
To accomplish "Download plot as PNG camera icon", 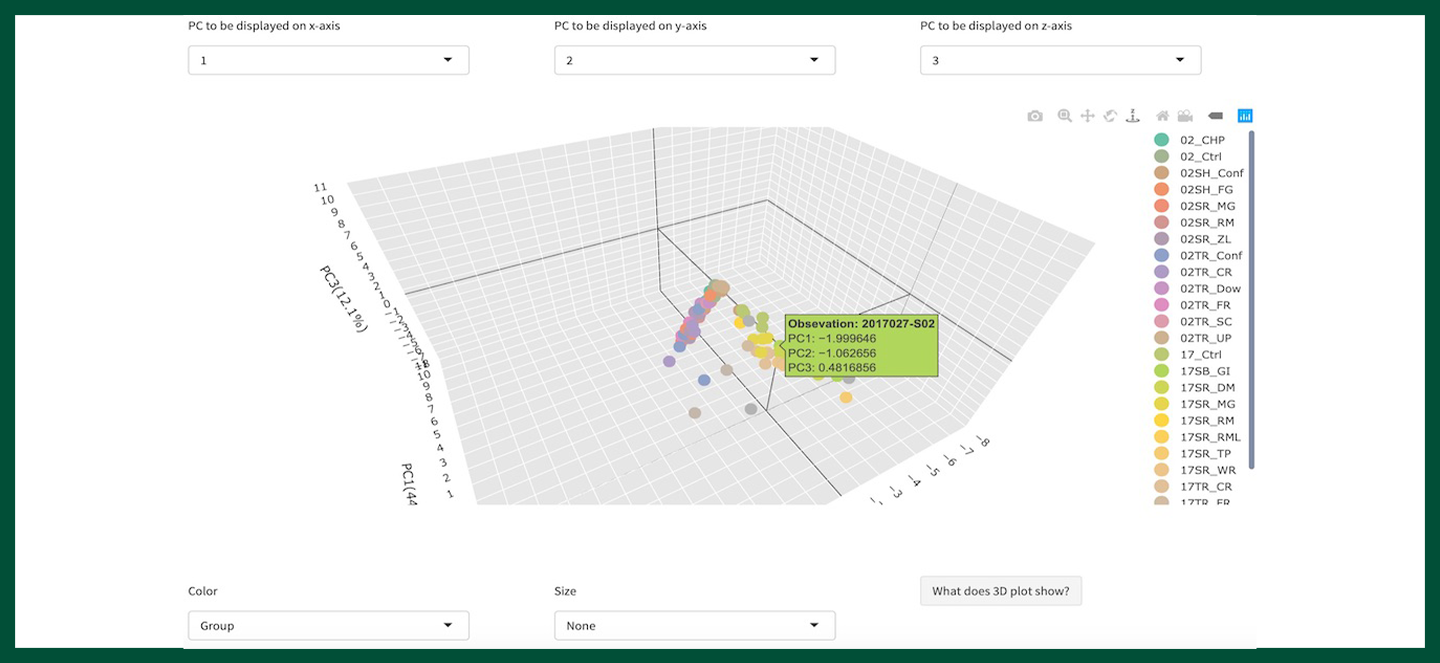I will 1035,116.
